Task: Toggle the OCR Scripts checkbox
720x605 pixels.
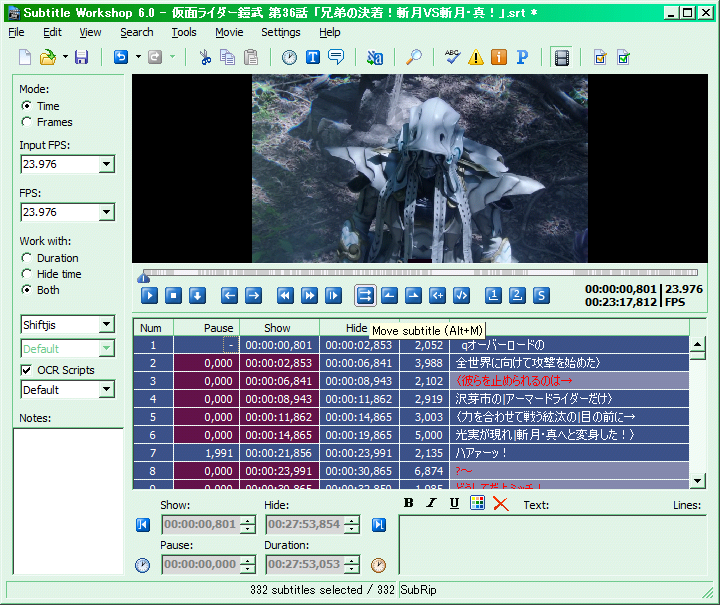Action: point(27,370)
